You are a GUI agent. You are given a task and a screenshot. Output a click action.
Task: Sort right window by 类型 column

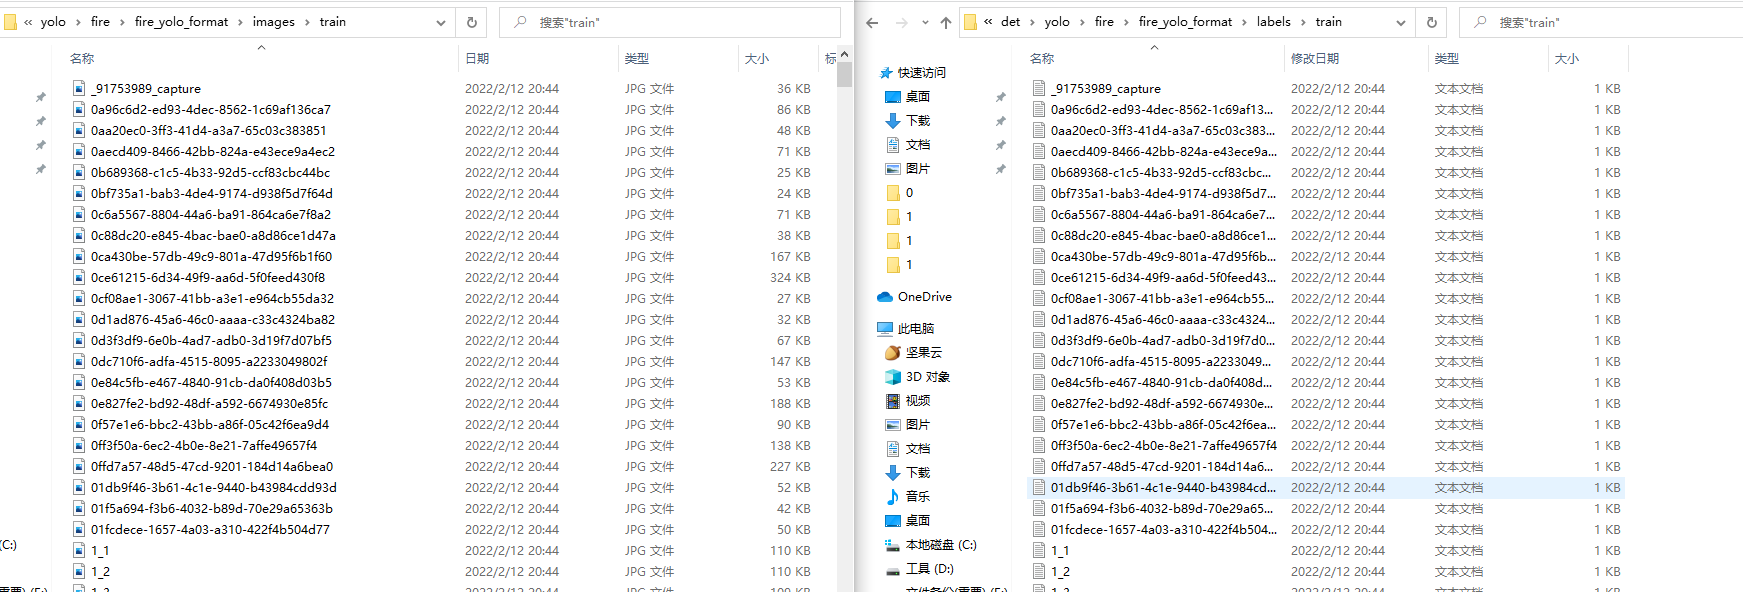pyautogui.click(x=1447, y=59)
